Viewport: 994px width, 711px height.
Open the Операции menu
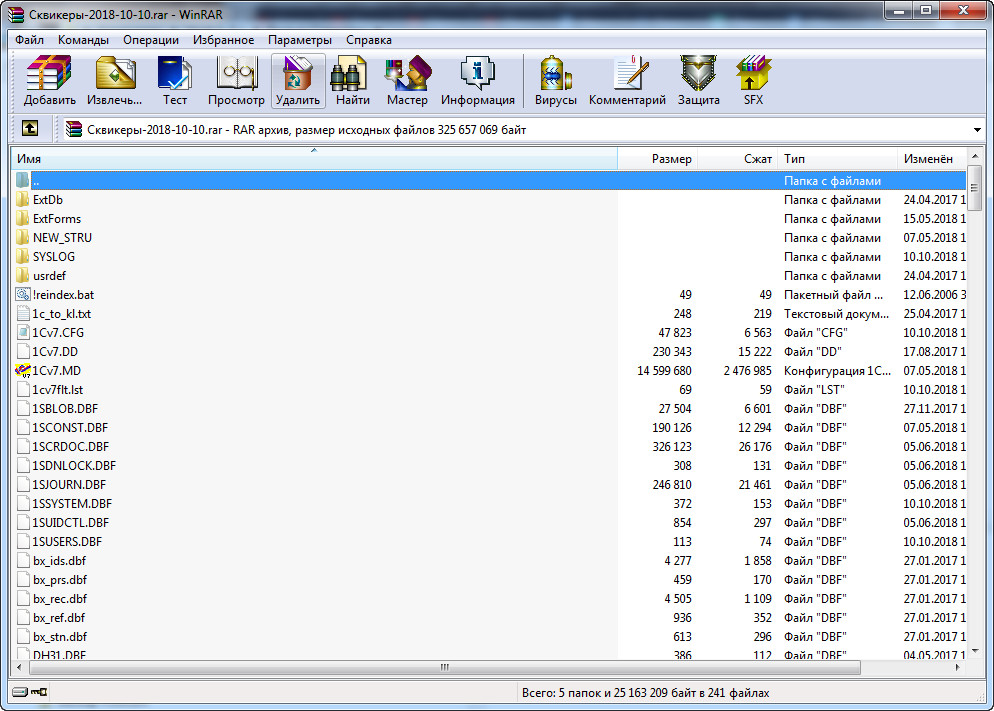click(x=151, y=40)
